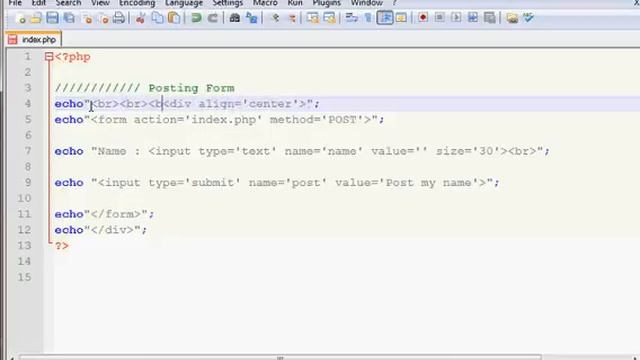Image resolution: width=640 pixels, height=360 pixels.
Task: Toggle word wrap from the toolbar
Action: coord(351,18)
